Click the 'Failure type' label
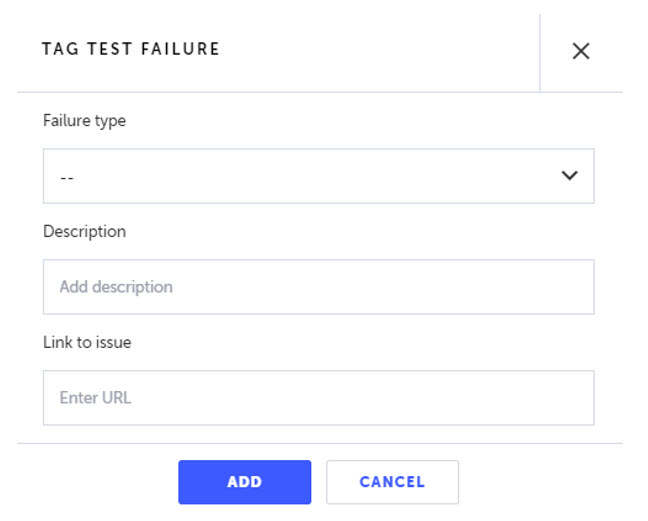This screenshot has height=521, width=648. click(x=84, y=121)
